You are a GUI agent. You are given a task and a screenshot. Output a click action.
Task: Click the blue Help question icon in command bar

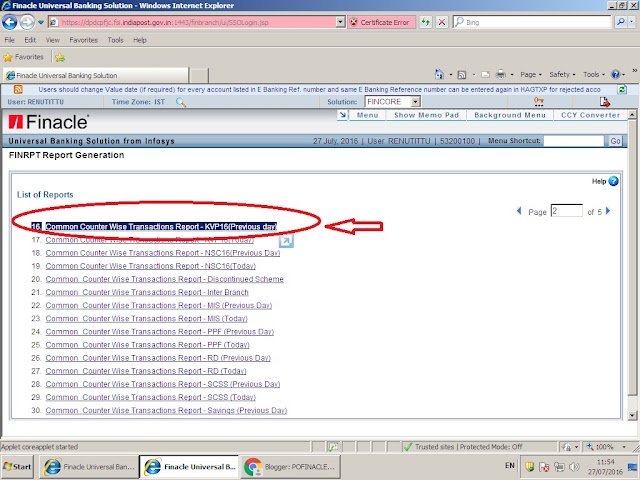(x=615, y=75)
